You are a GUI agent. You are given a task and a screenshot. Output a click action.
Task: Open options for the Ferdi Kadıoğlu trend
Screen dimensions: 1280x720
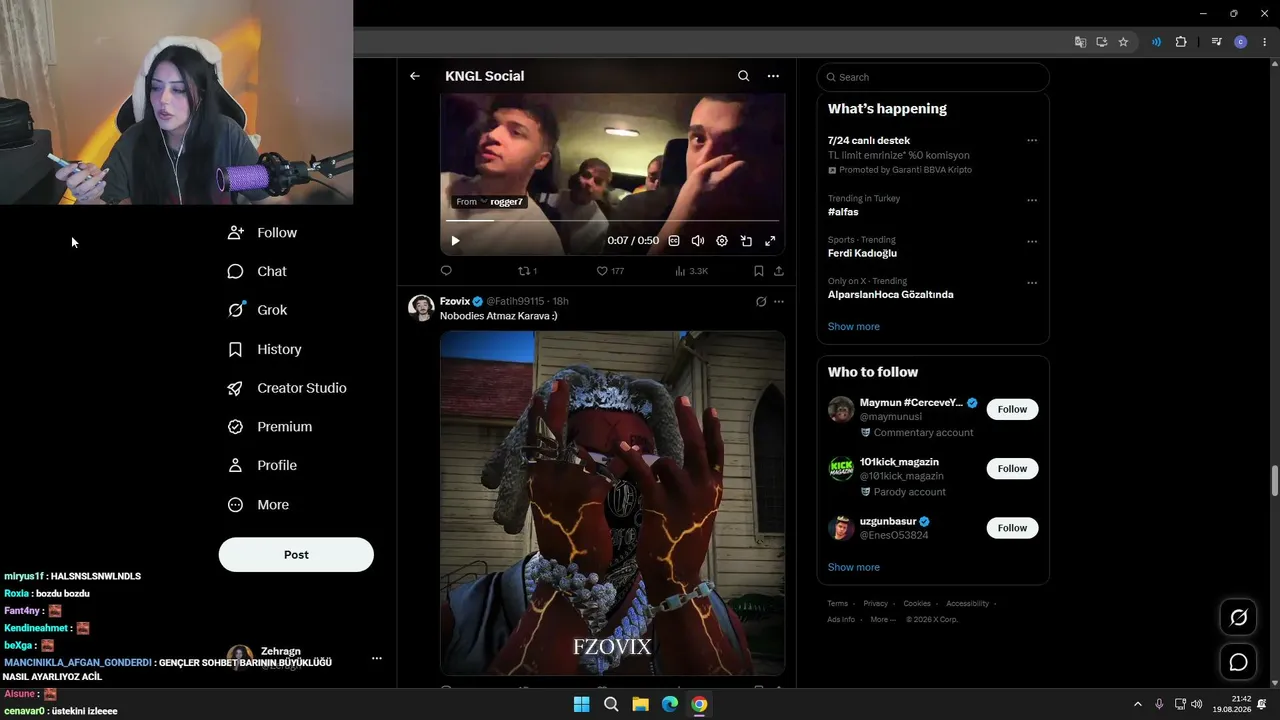1032,242
